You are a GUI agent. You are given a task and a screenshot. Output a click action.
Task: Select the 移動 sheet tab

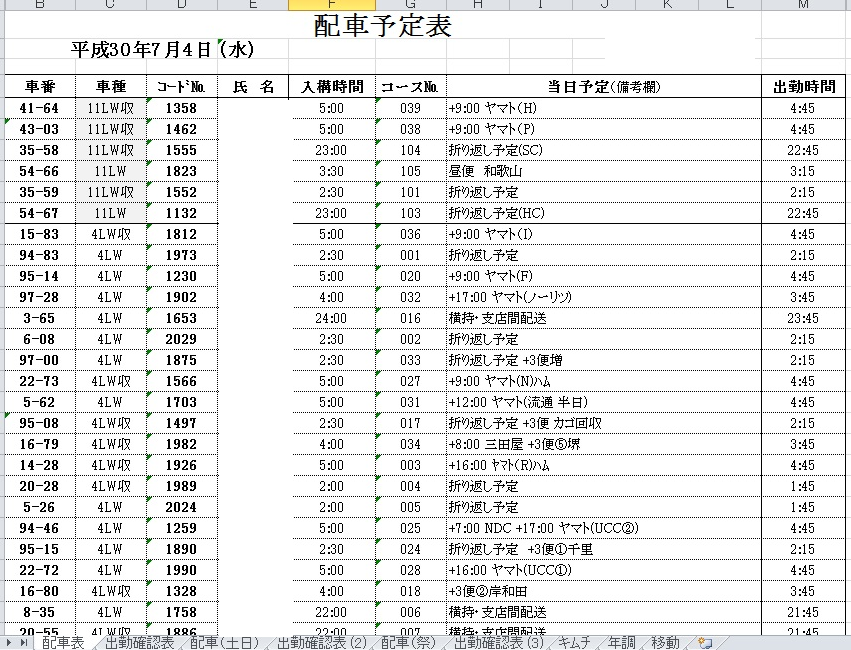coord(665,642)
